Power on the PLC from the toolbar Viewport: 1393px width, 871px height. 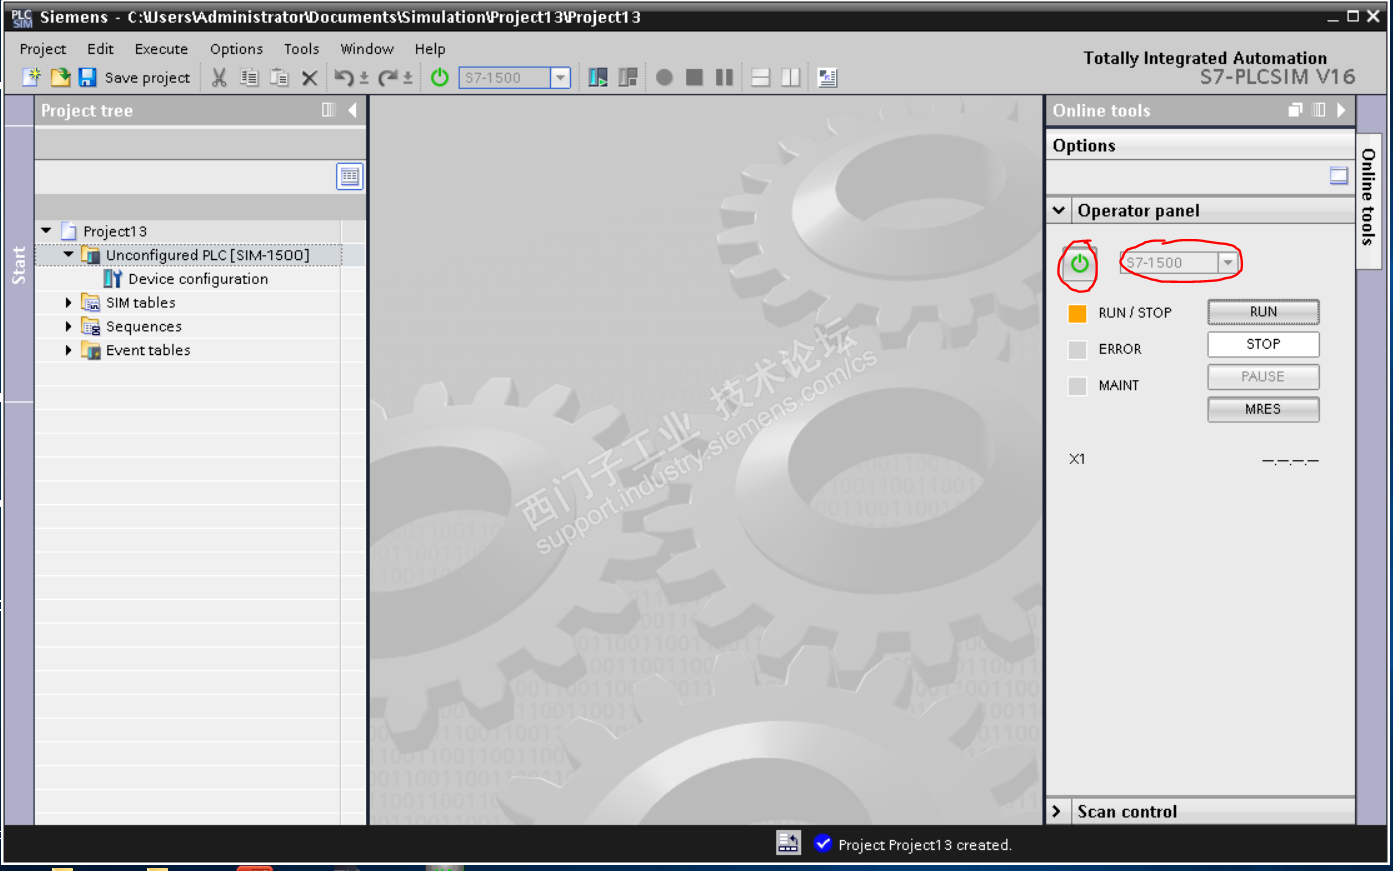click(439, 77)
